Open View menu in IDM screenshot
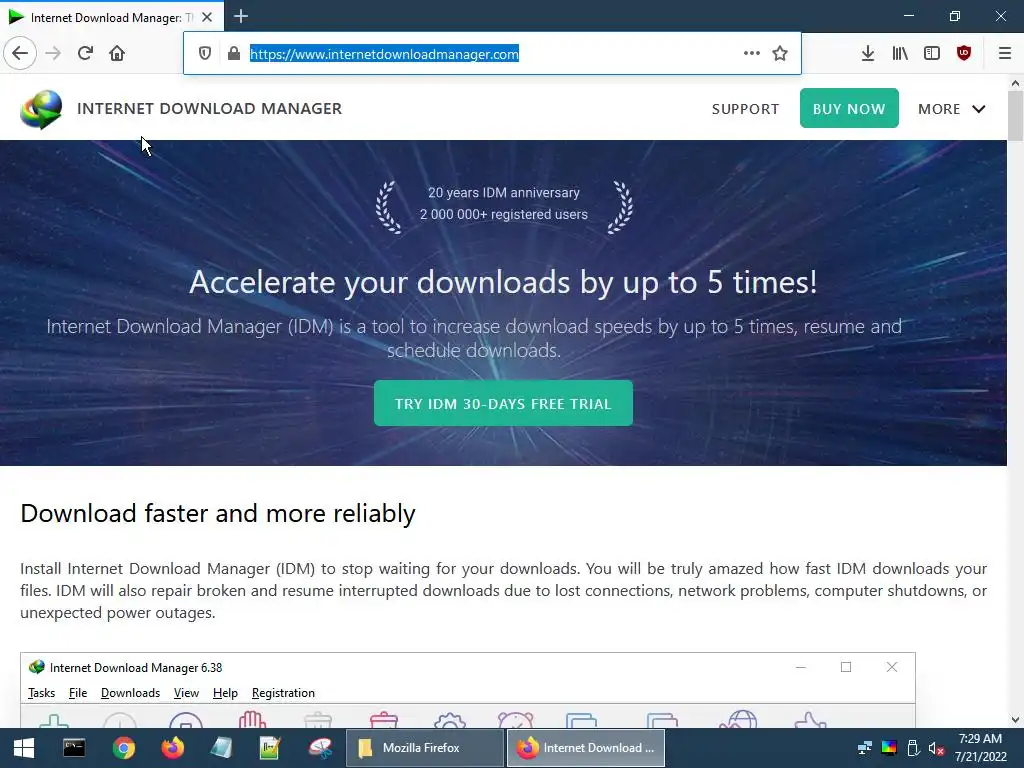The height and width of the screenshot is (768, 1024). point(186,693)
